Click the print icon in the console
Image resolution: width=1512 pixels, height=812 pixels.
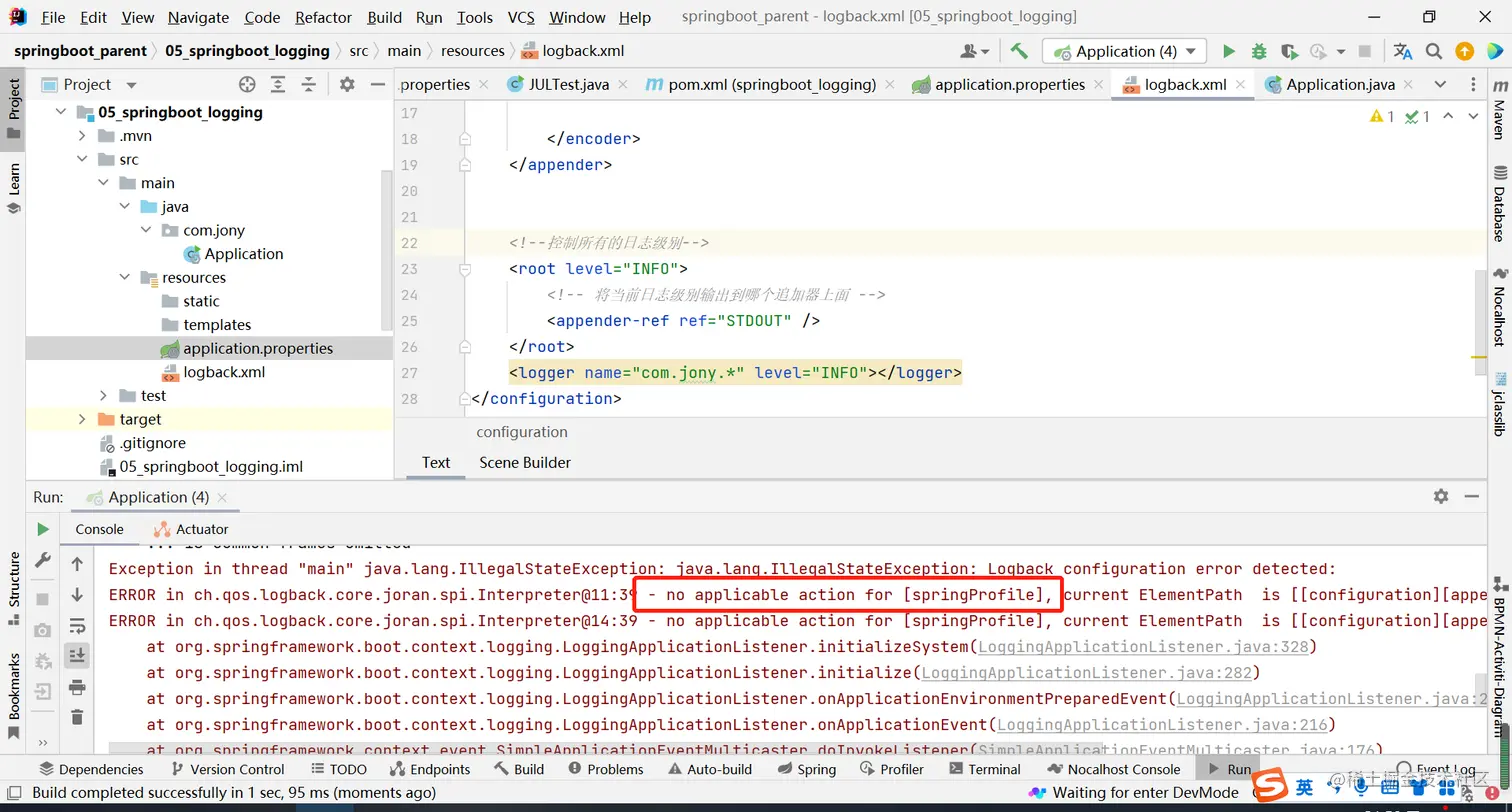pyautogui.click(x=77, y=687)
